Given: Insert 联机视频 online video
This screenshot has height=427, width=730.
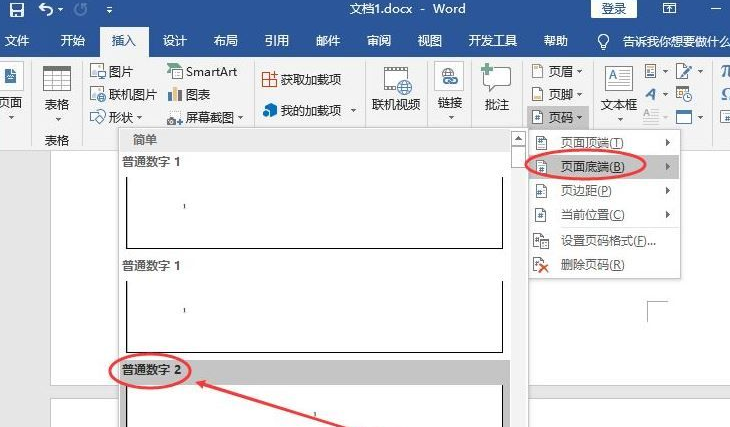Looking at the screenshot, I should 396,88.
